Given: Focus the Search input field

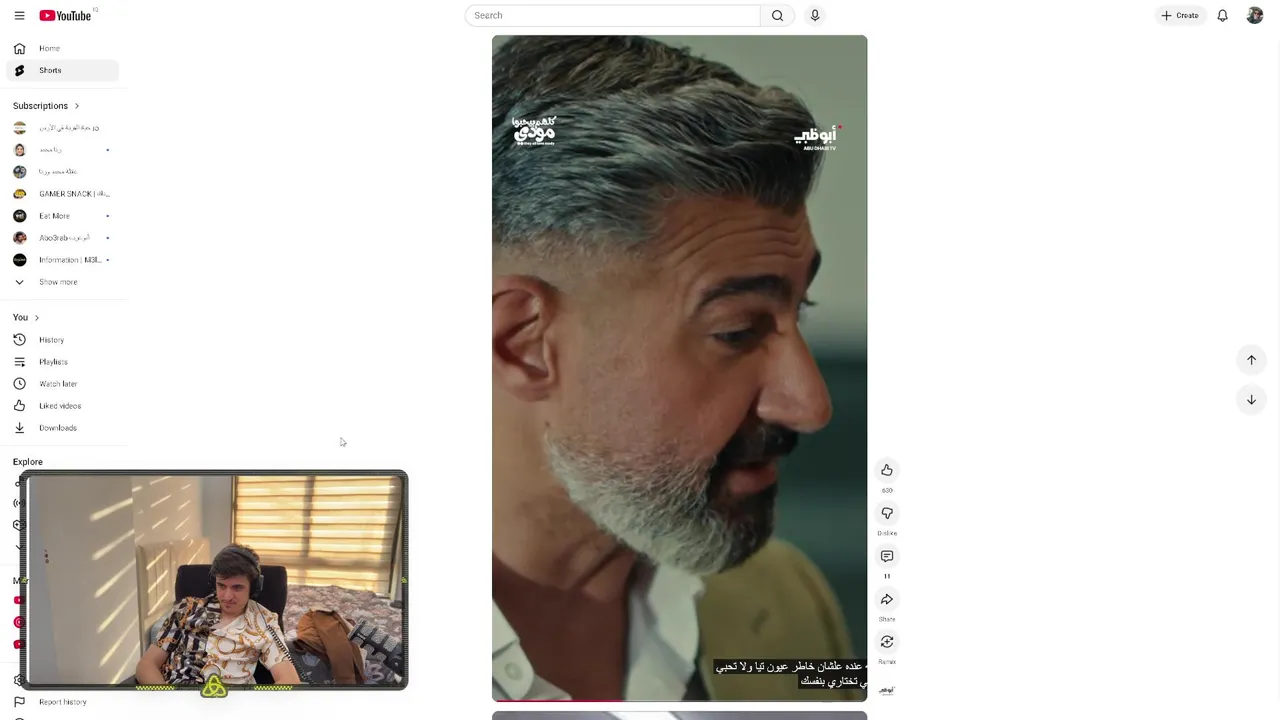Looking at the screenshot, I should point(613,15).
